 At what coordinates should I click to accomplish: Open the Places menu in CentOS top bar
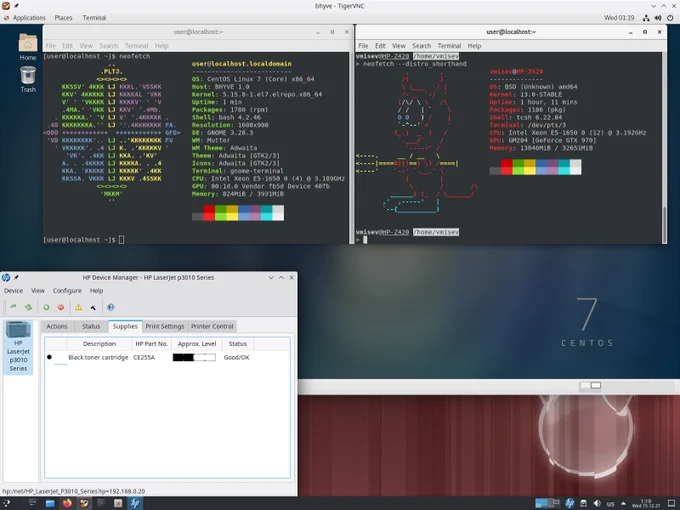point(63,18)
